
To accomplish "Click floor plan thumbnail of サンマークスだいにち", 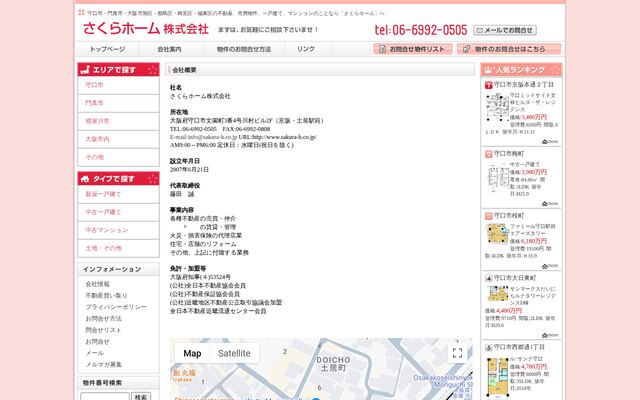I will tap(498, 293).
